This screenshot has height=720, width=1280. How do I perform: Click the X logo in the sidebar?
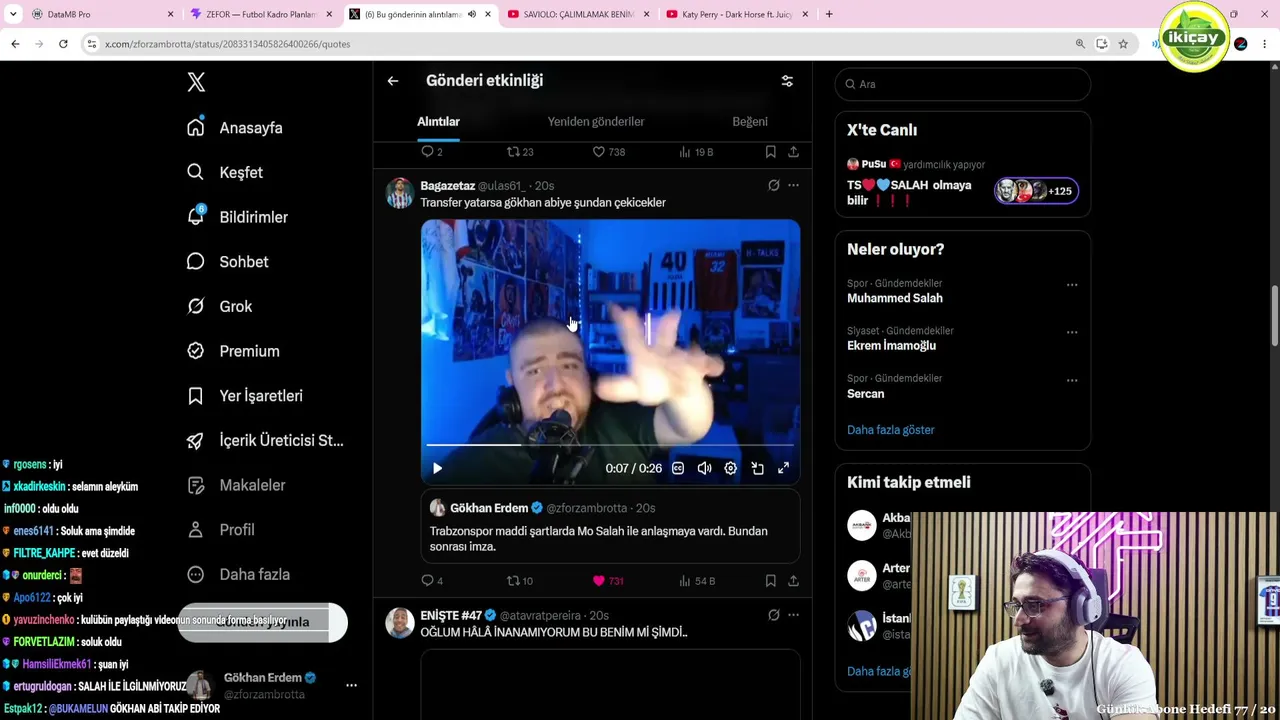coord(196,82)
